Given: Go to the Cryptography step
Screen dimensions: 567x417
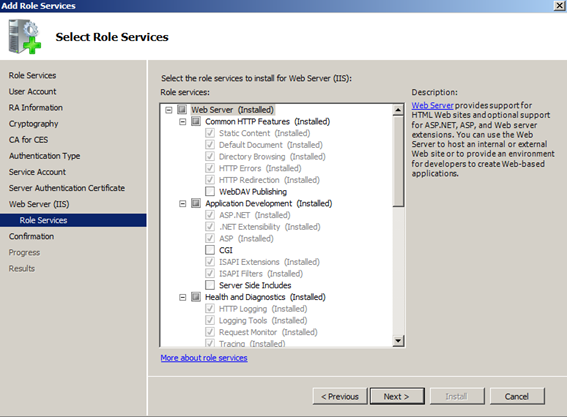Looking at the screenshot, I should (33, 124).
